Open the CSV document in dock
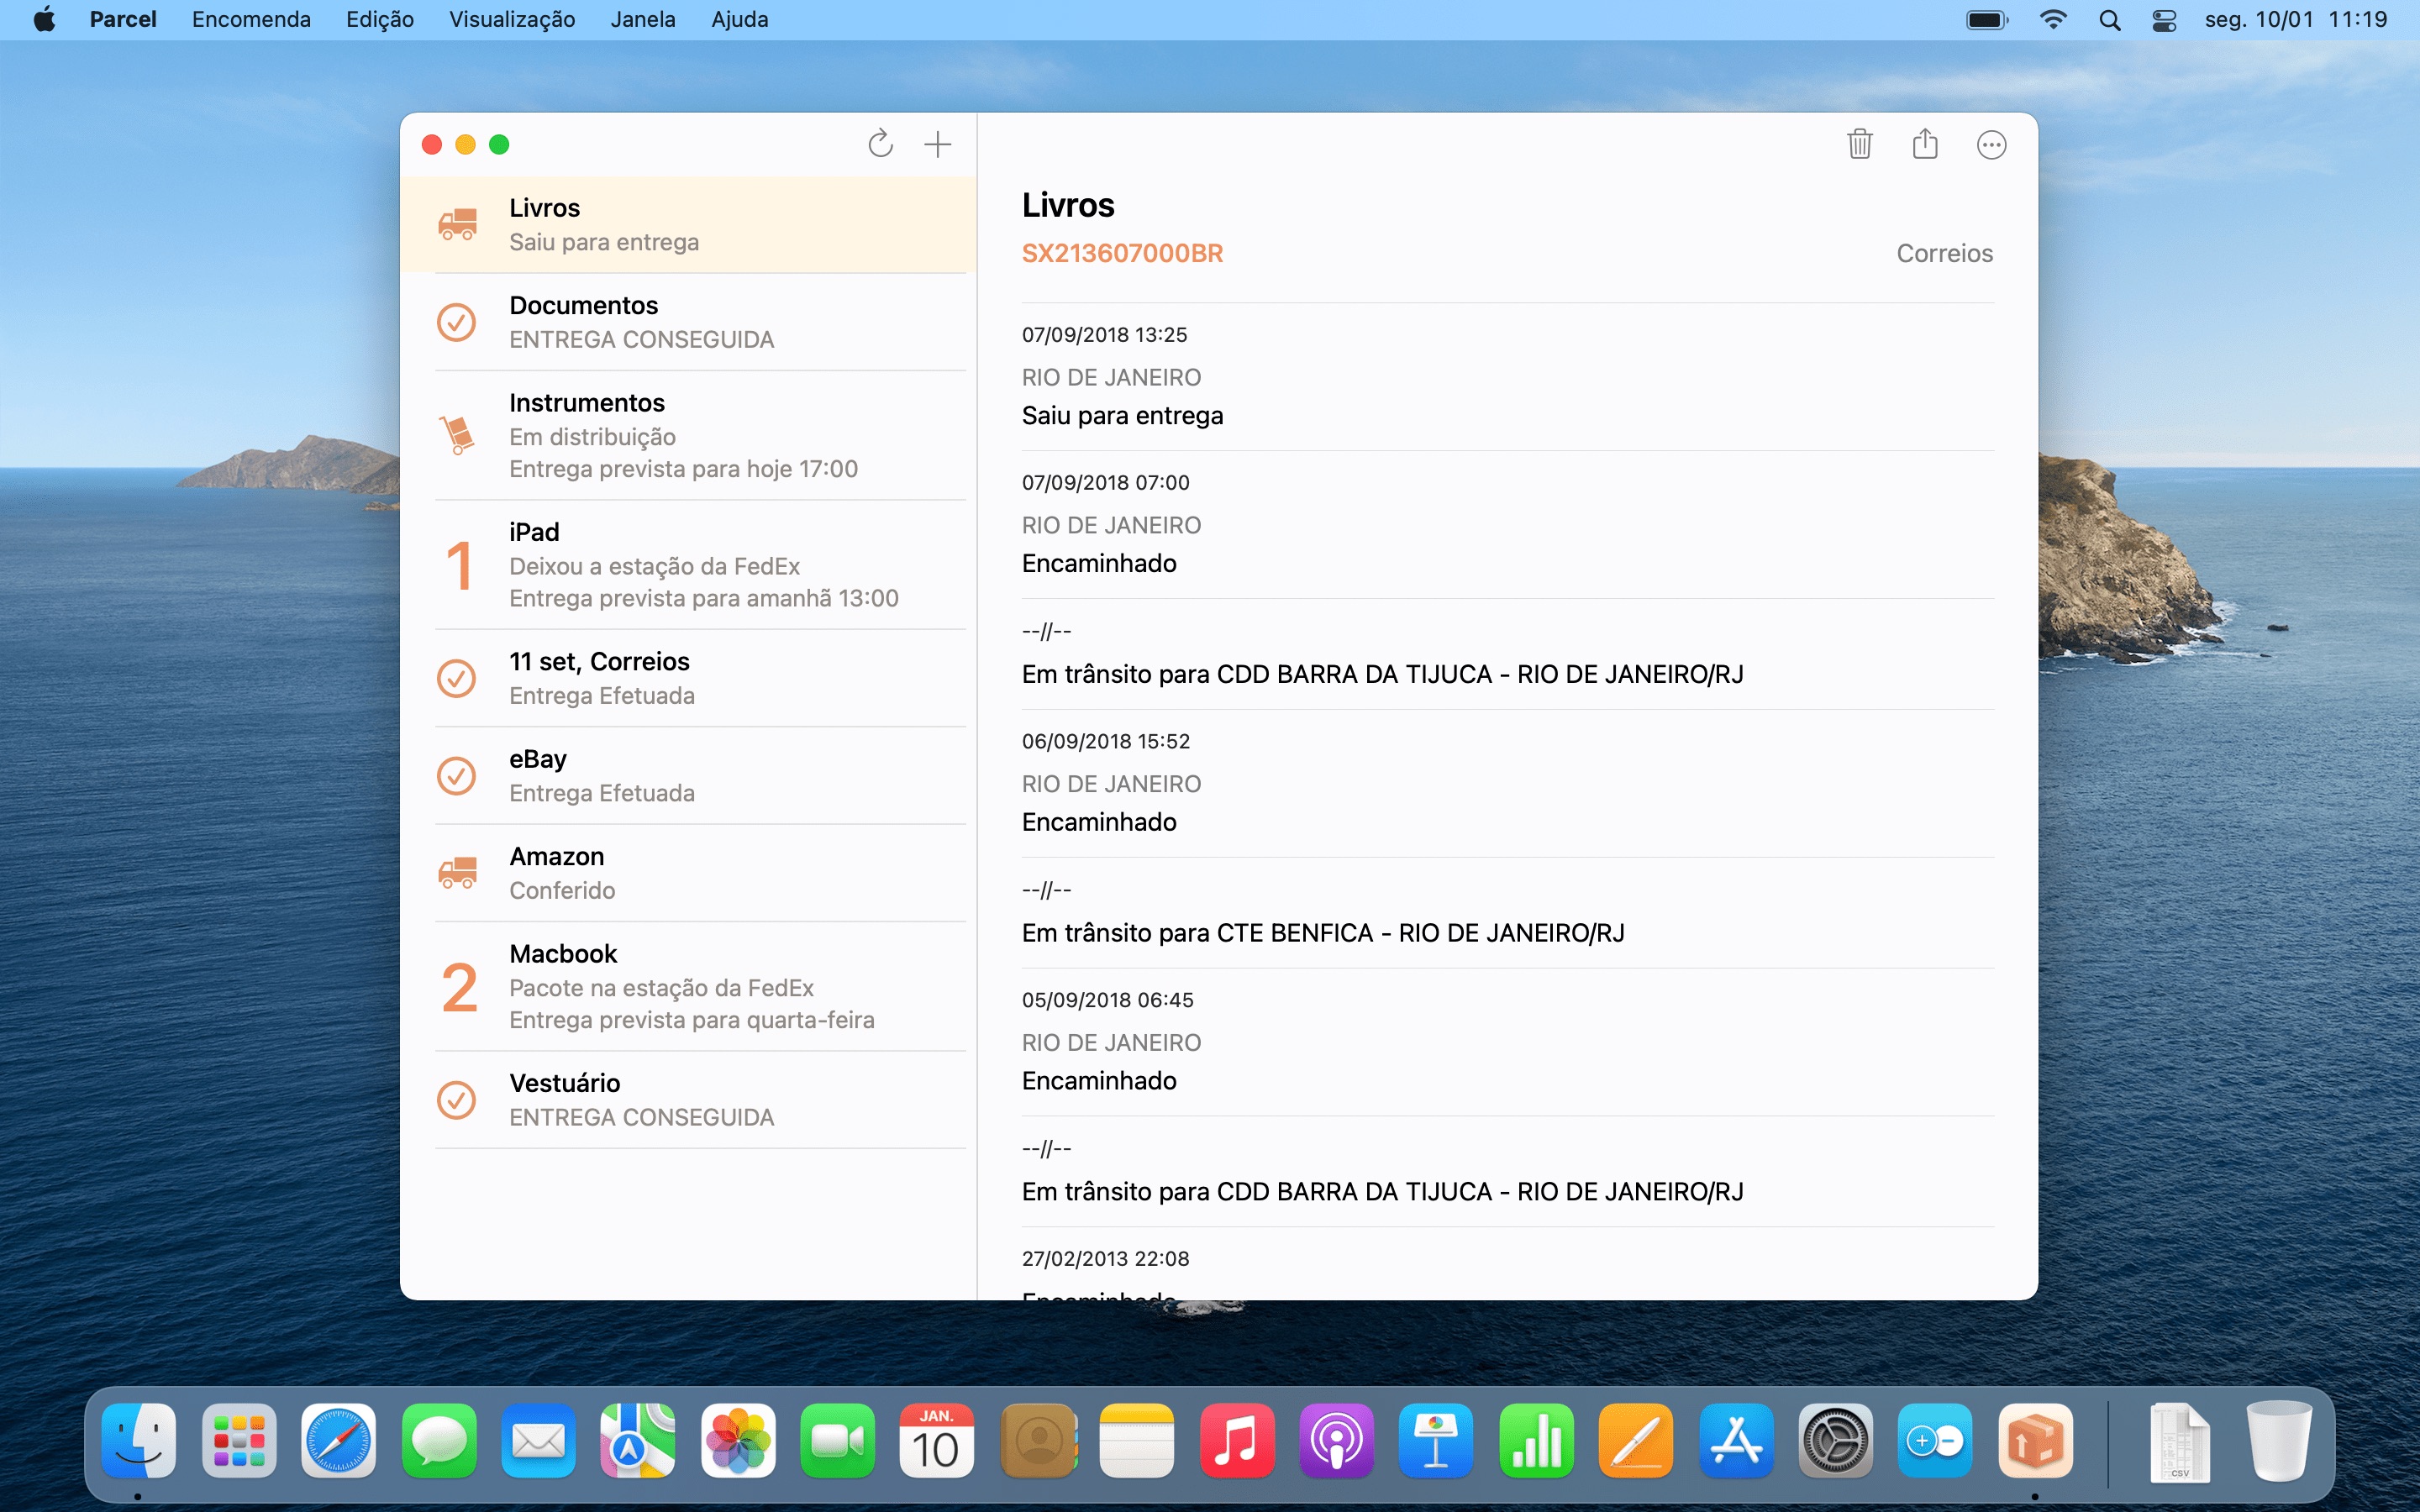 (x=2179, y=1441)
